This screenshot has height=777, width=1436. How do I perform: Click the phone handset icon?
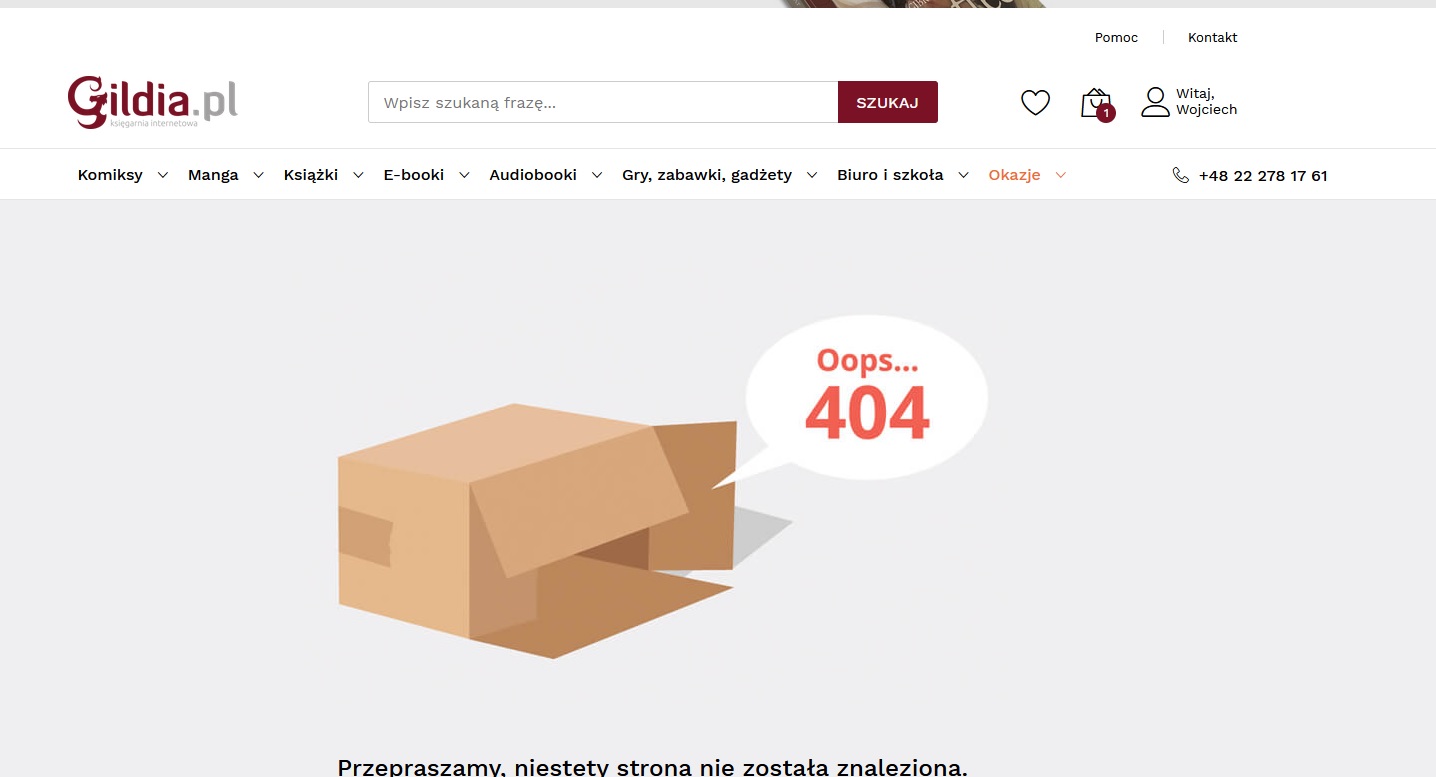pos(1180,175)
